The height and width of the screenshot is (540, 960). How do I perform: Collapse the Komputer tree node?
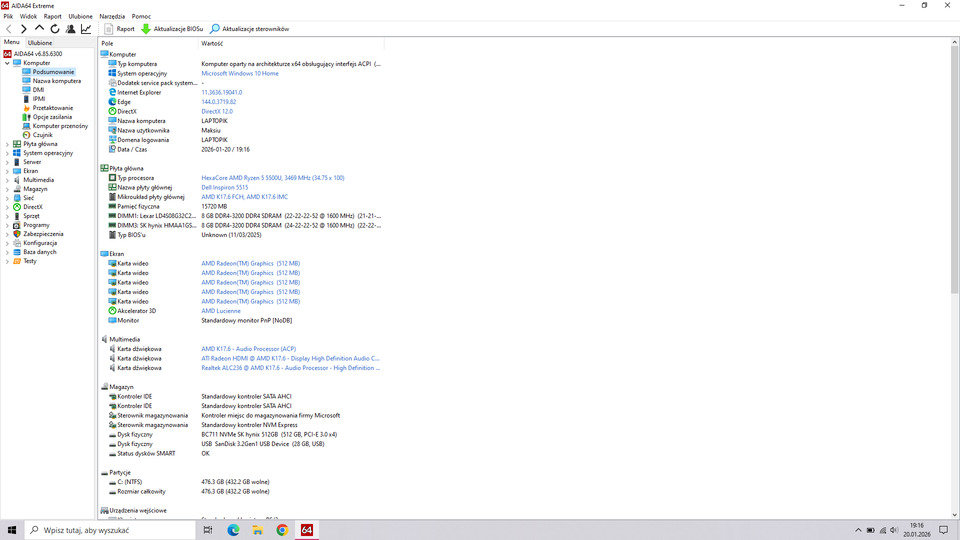[x=7, y=63]
